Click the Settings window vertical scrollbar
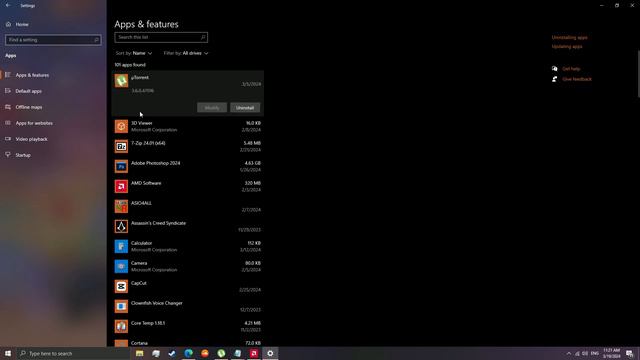The height and width of the screenshot is (360, 640). 638,73
